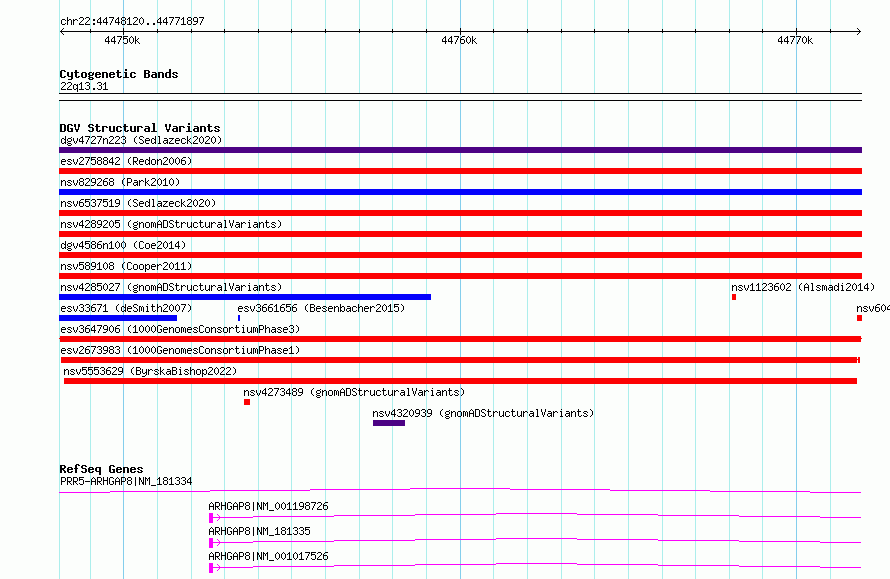Select the purple dgv4727n223 variant bar
Screen dimensions: 890x579
(460, 150)
